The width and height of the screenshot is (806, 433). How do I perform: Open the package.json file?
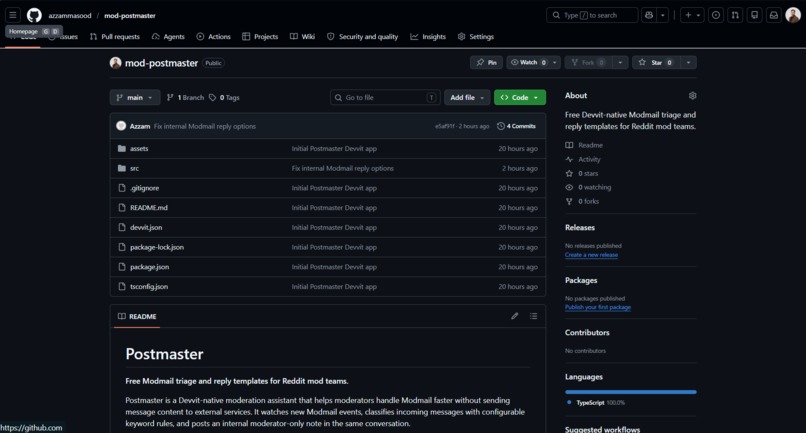point(150,266)
